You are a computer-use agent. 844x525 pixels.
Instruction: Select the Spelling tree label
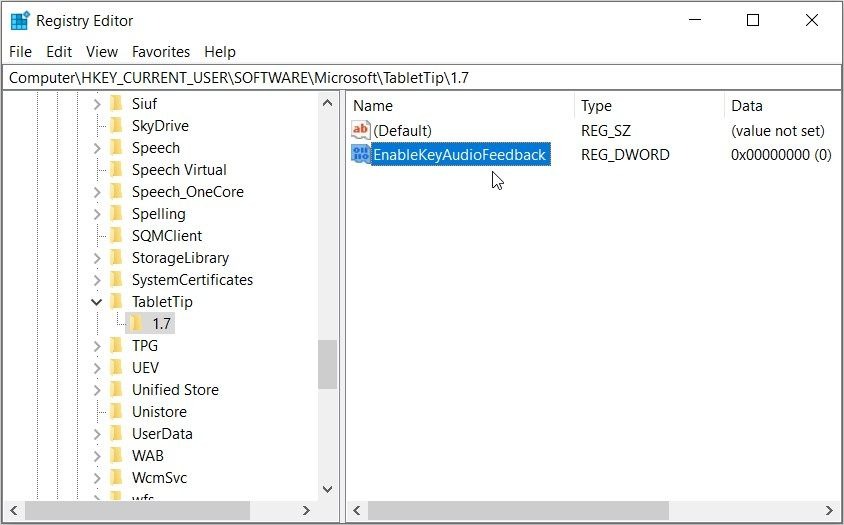coord(159,214)
